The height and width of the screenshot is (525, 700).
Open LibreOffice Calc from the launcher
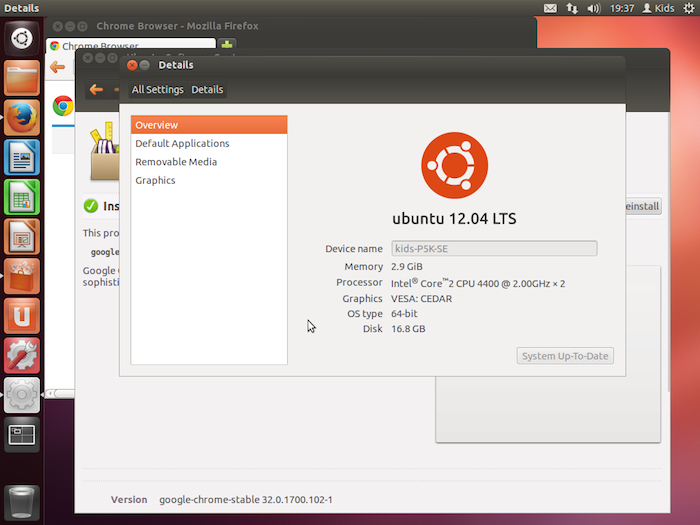click(21, 197)
